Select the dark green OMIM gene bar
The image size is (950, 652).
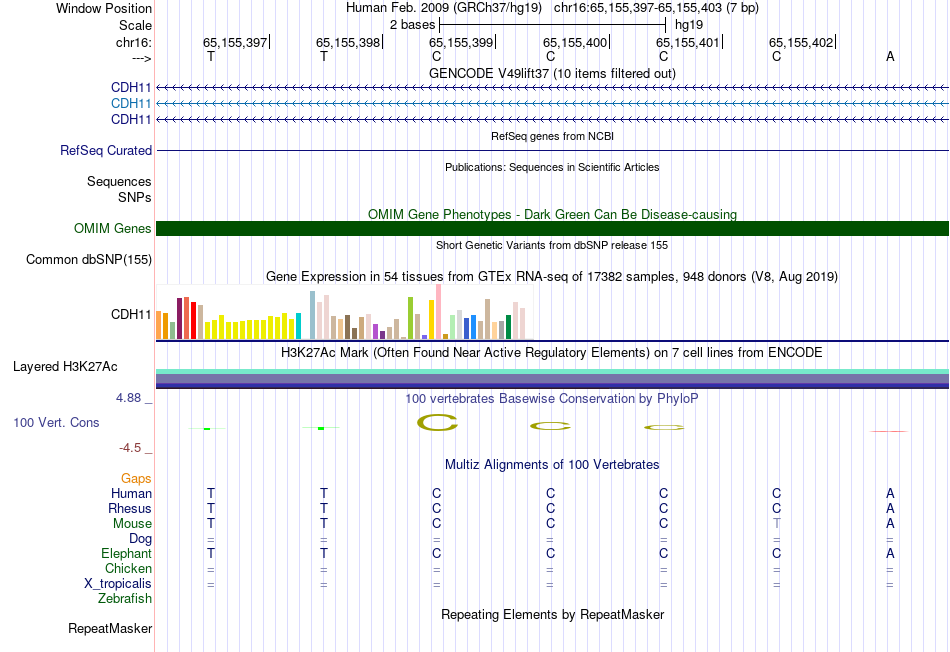coord(552,228)
